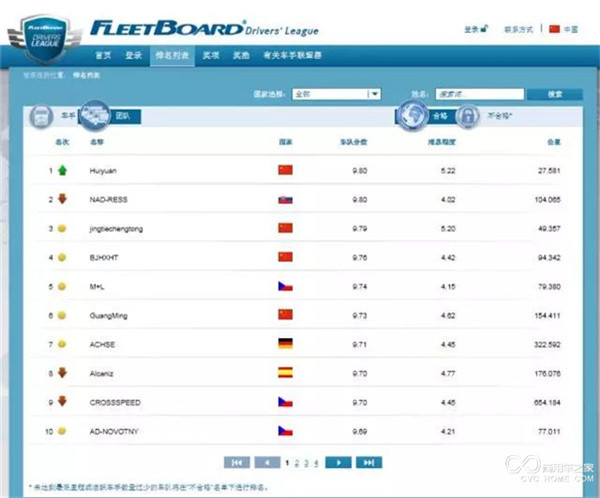Viewport: 600px width, 498px height.
Task: Click team name CROSSSPEED
Action: click(x=115, y=403)
